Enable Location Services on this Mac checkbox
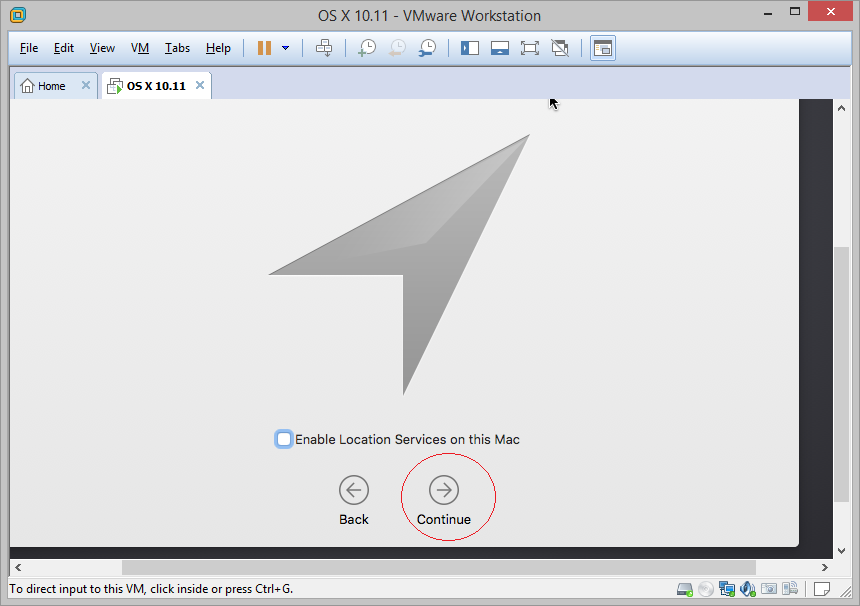This screenshot has height=606, width=860. 284,439
